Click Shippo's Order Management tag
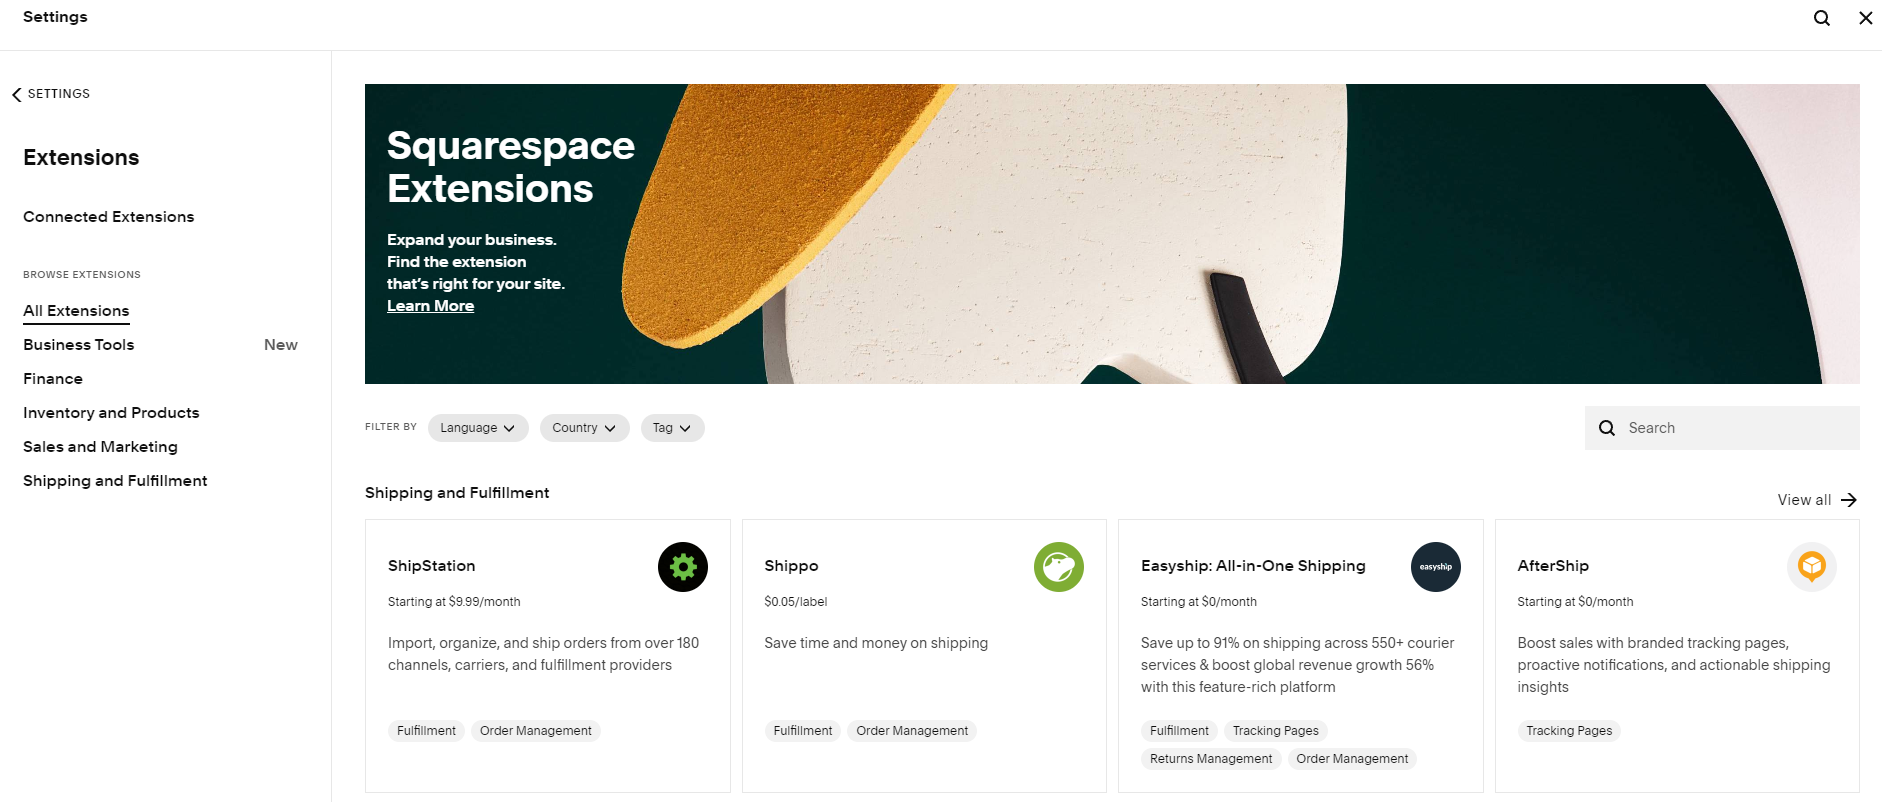Image resolution: width=1882 pixels, height=802 pixels. [x=912, y=731]
